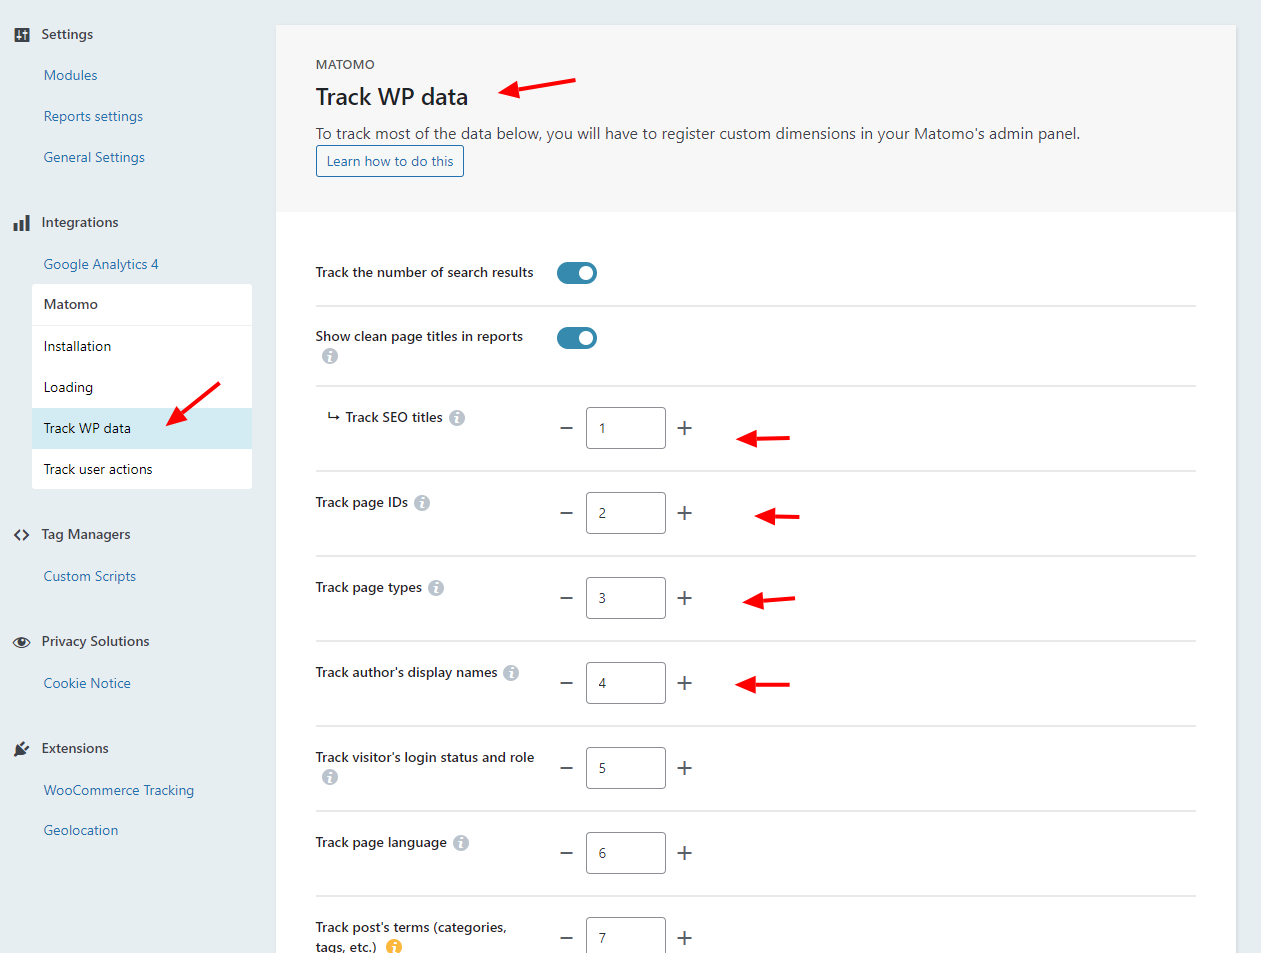Click info icon next to Track page types

coord(436,588)
